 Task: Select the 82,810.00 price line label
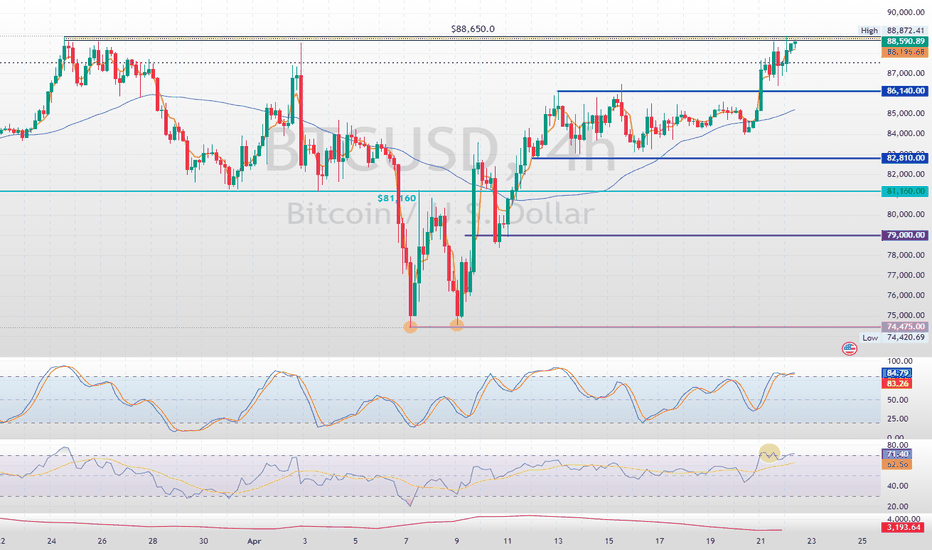coord(905,158)
